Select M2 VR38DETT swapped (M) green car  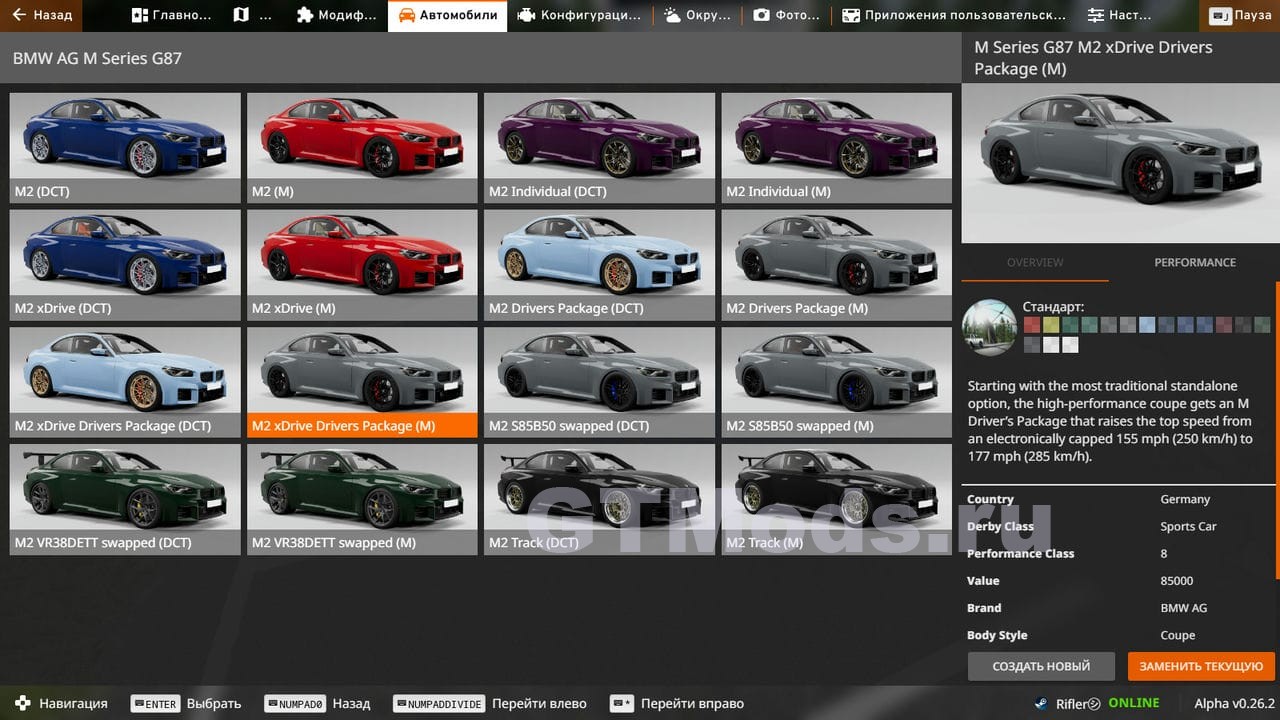[x=362, y=500]
